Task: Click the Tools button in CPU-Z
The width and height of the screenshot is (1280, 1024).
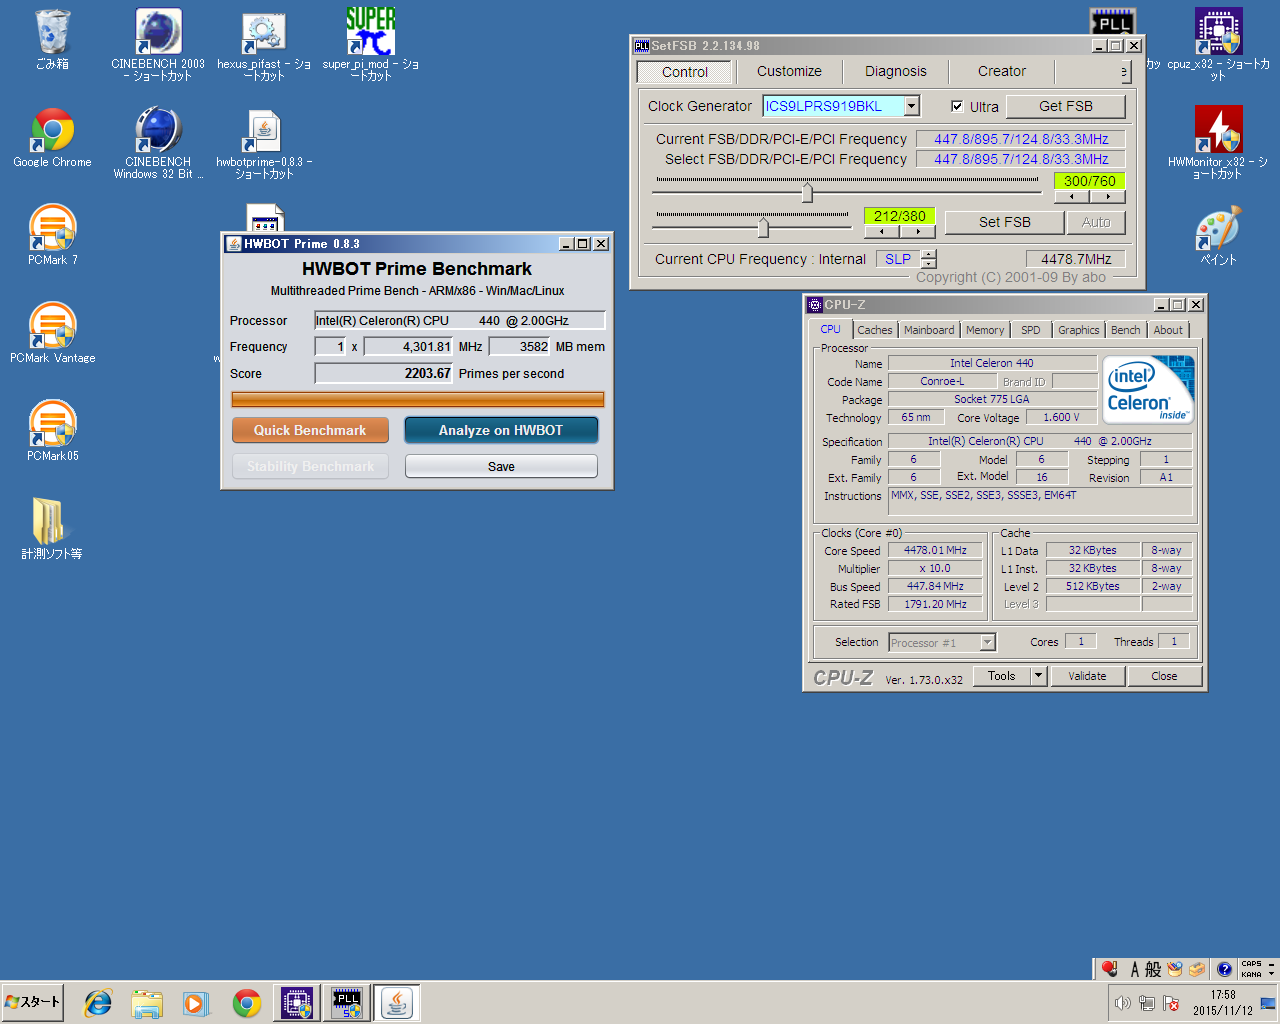Action: pos(1002,676)
